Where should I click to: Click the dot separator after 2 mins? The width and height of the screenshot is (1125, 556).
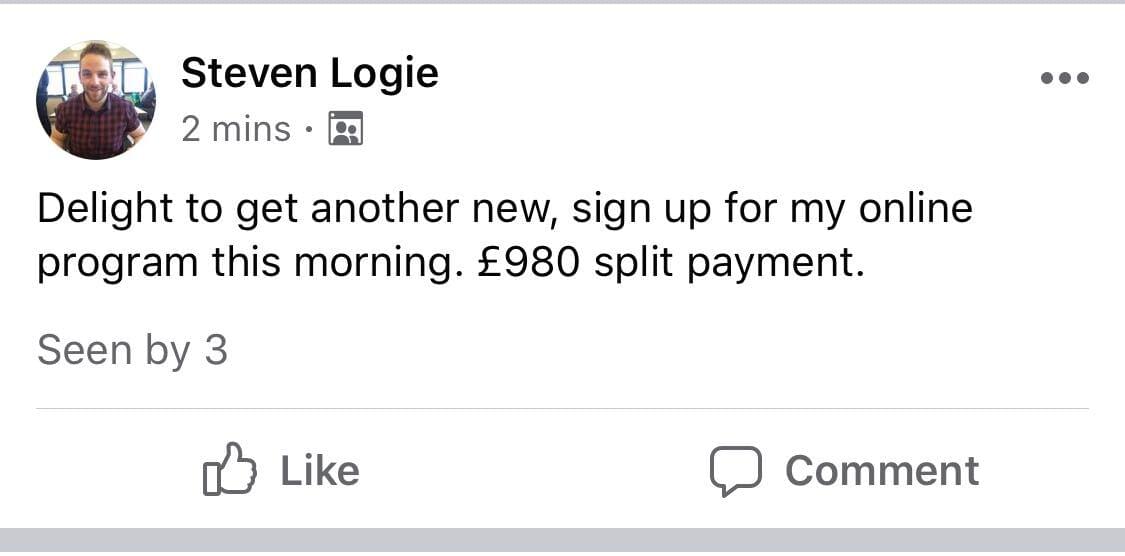click(310, 130)
